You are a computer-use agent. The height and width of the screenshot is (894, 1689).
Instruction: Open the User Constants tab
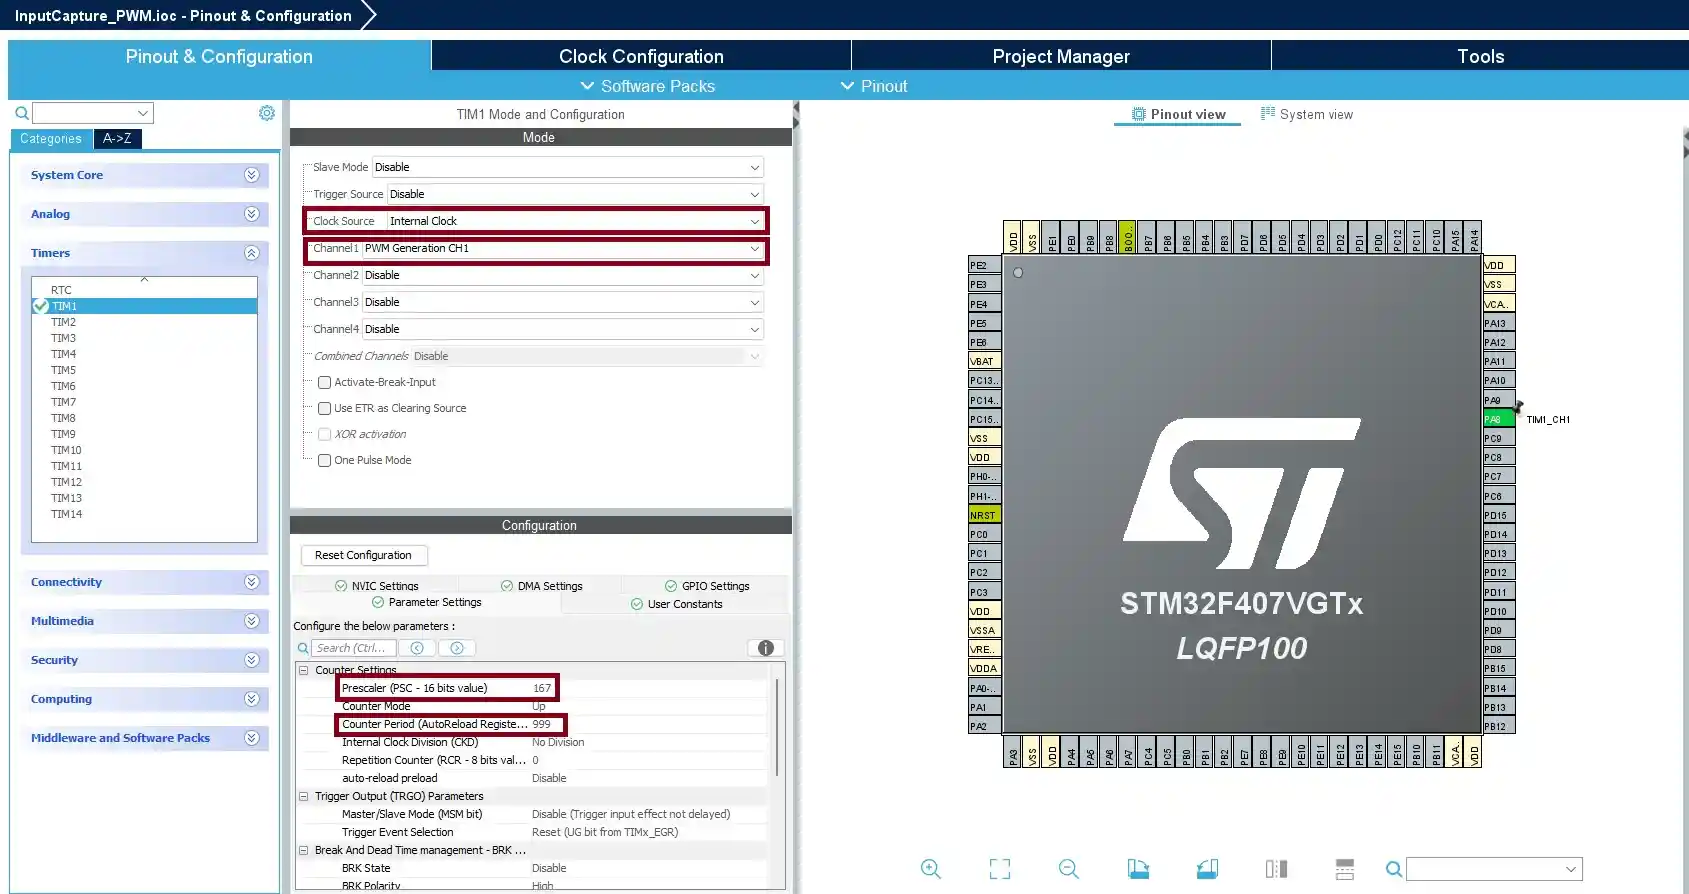pos(676,604)
